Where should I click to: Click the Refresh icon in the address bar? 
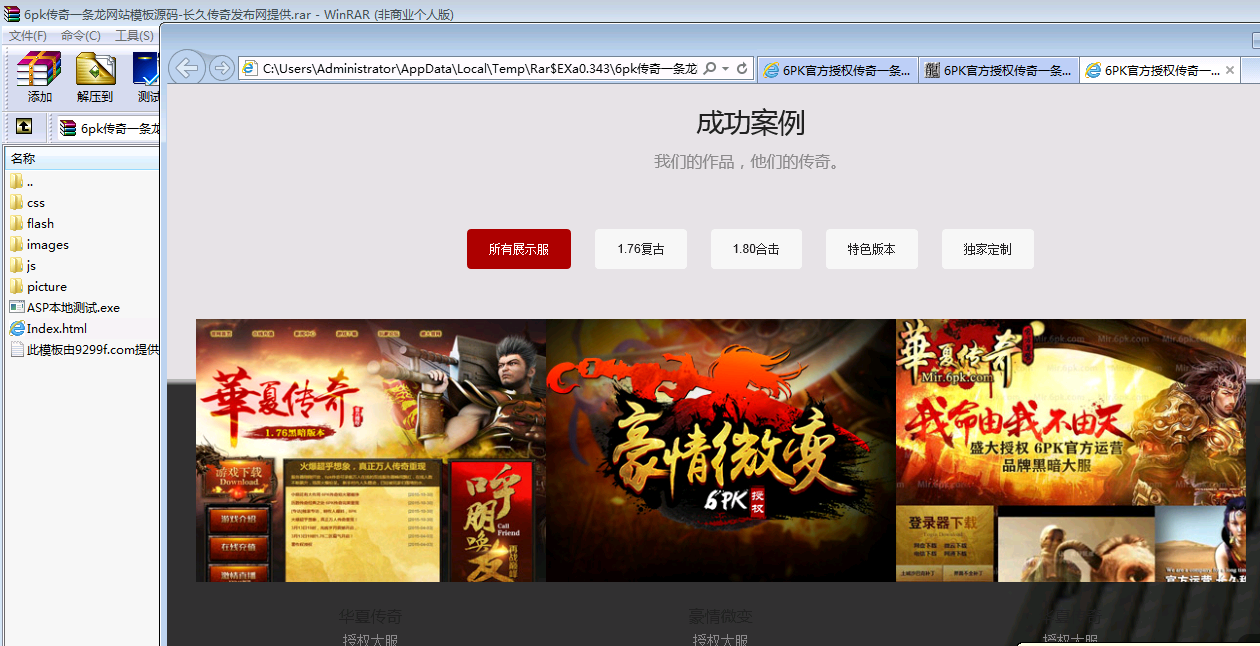tap(742, 69)
